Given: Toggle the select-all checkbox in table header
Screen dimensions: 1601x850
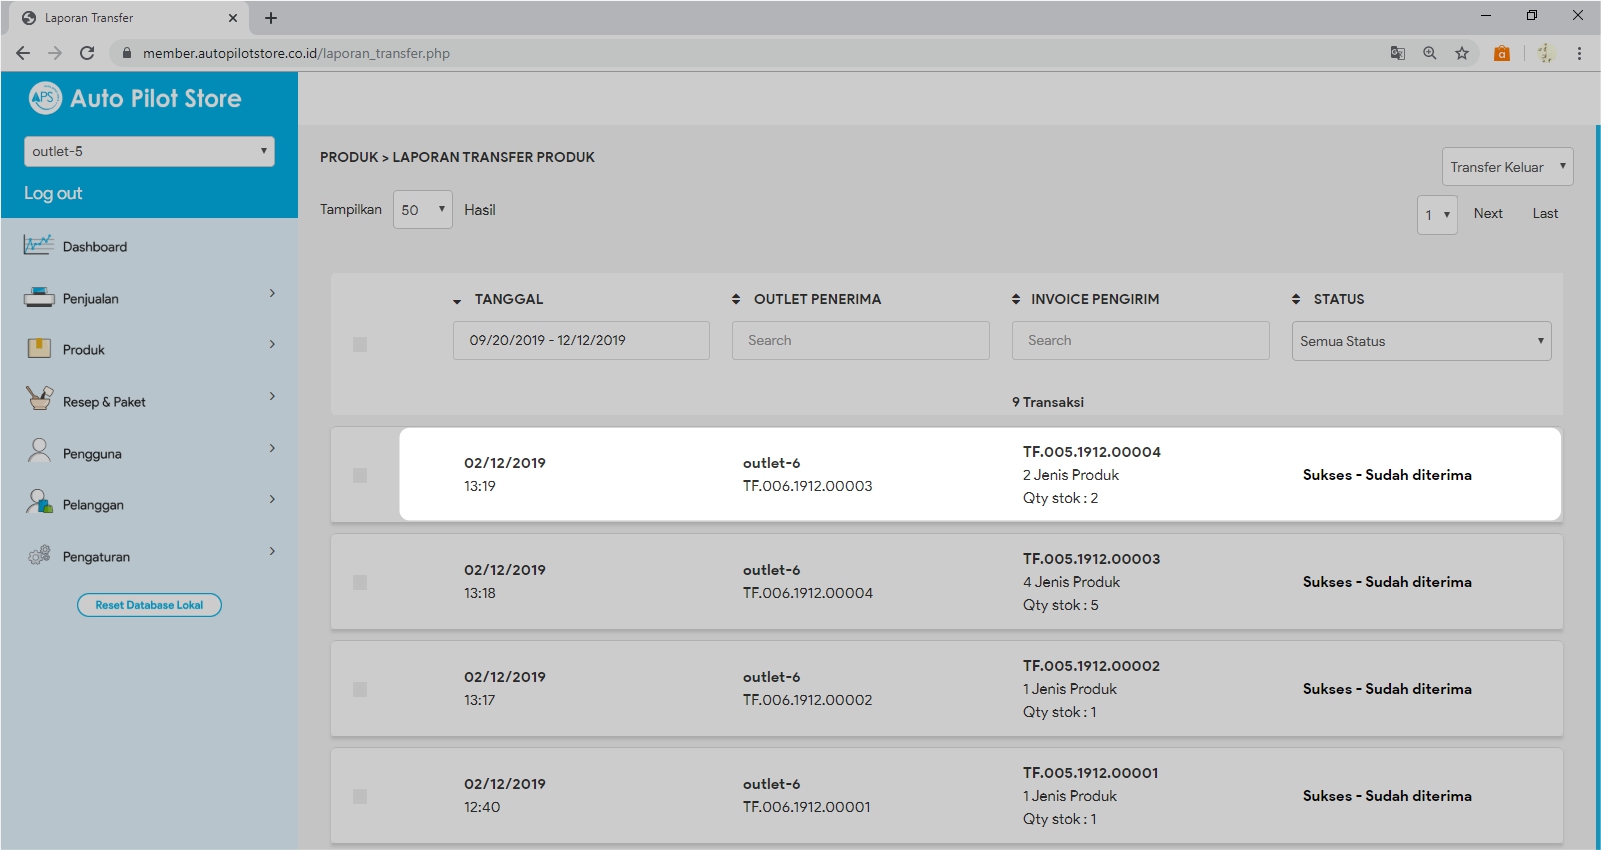Looking at the screenshot, I should (x=360, y=344).
